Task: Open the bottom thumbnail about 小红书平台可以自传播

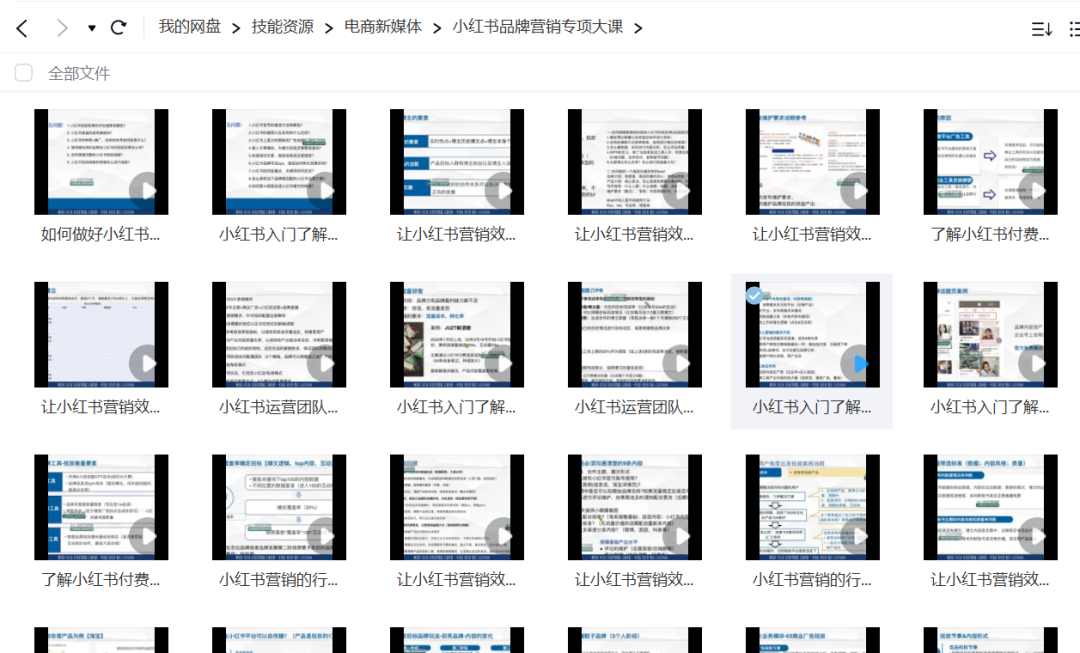Action: pyautogui.click(x=279, y=640)
